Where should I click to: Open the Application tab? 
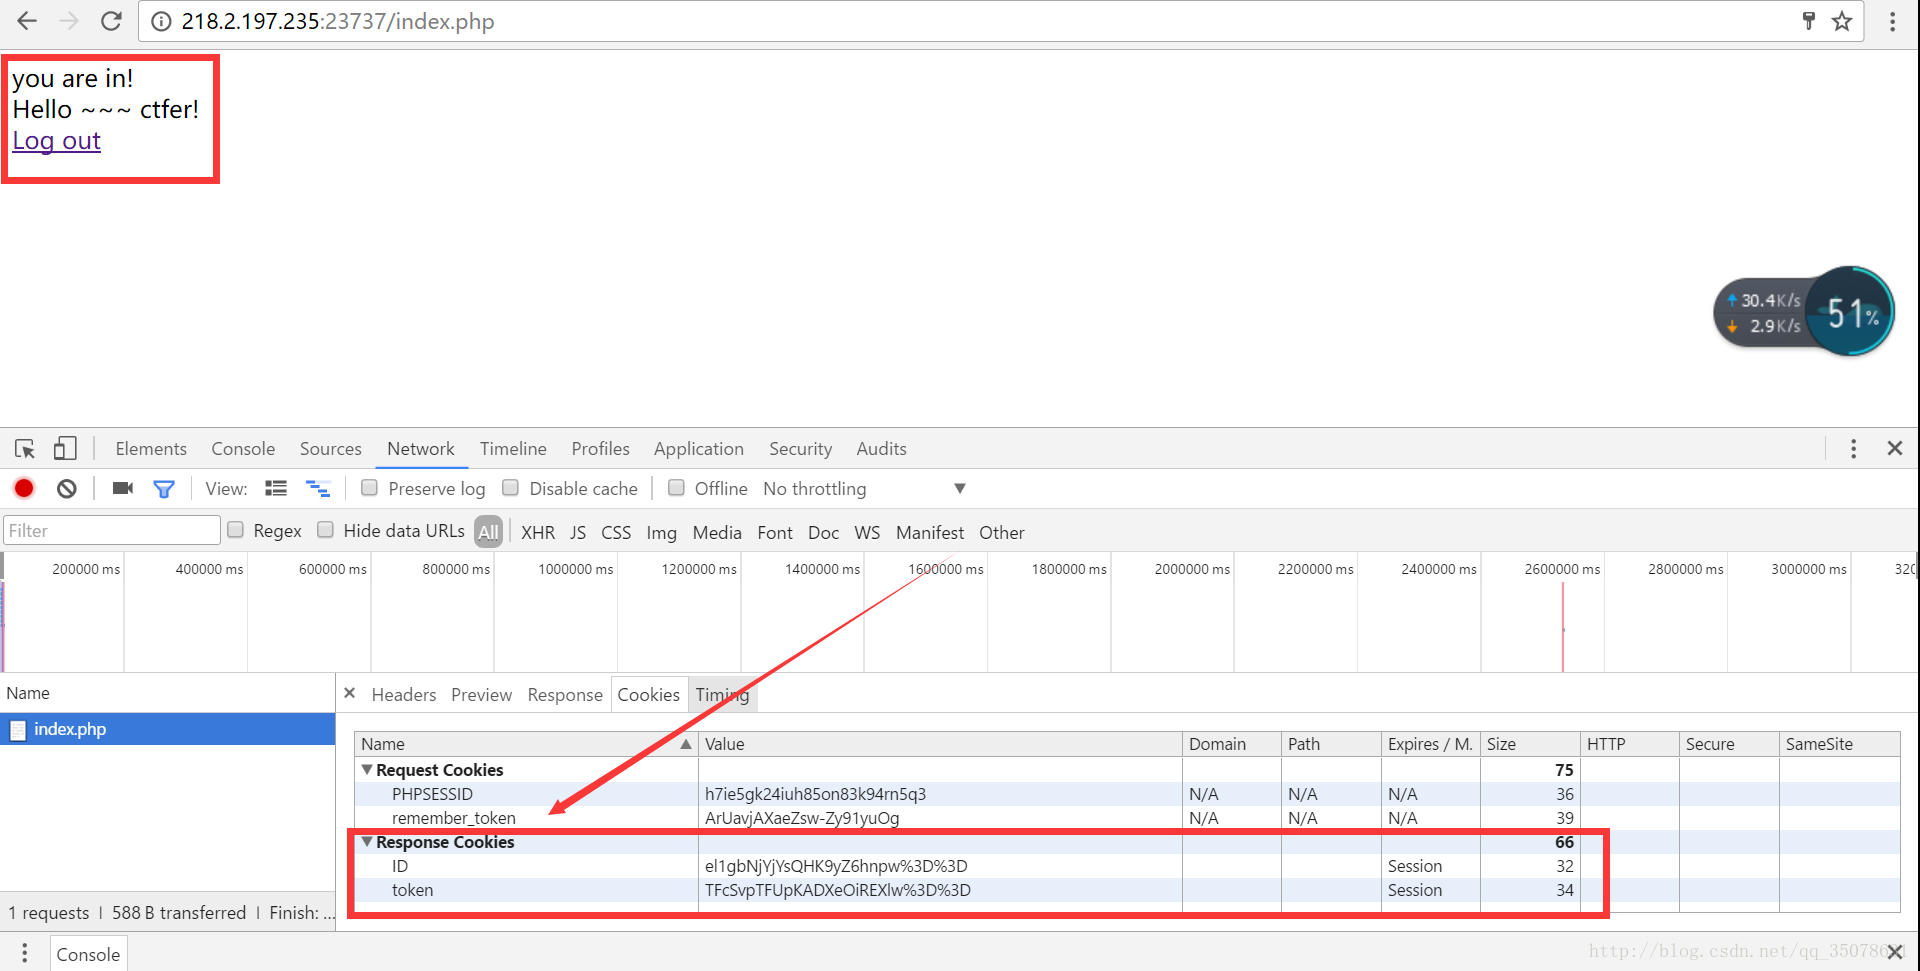(x=699, y=449)
